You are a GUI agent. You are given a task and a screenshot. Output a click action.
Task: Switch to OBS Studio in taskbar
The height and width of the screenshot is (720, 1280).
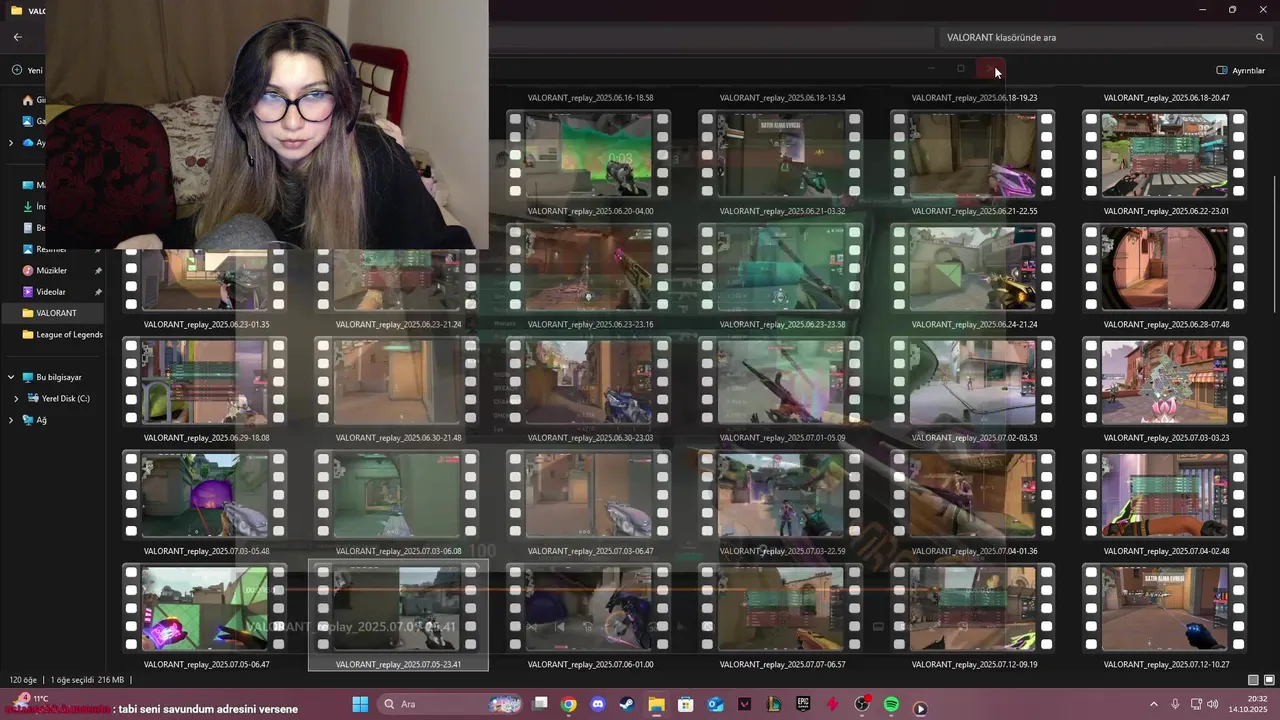(x=862, y=704)
